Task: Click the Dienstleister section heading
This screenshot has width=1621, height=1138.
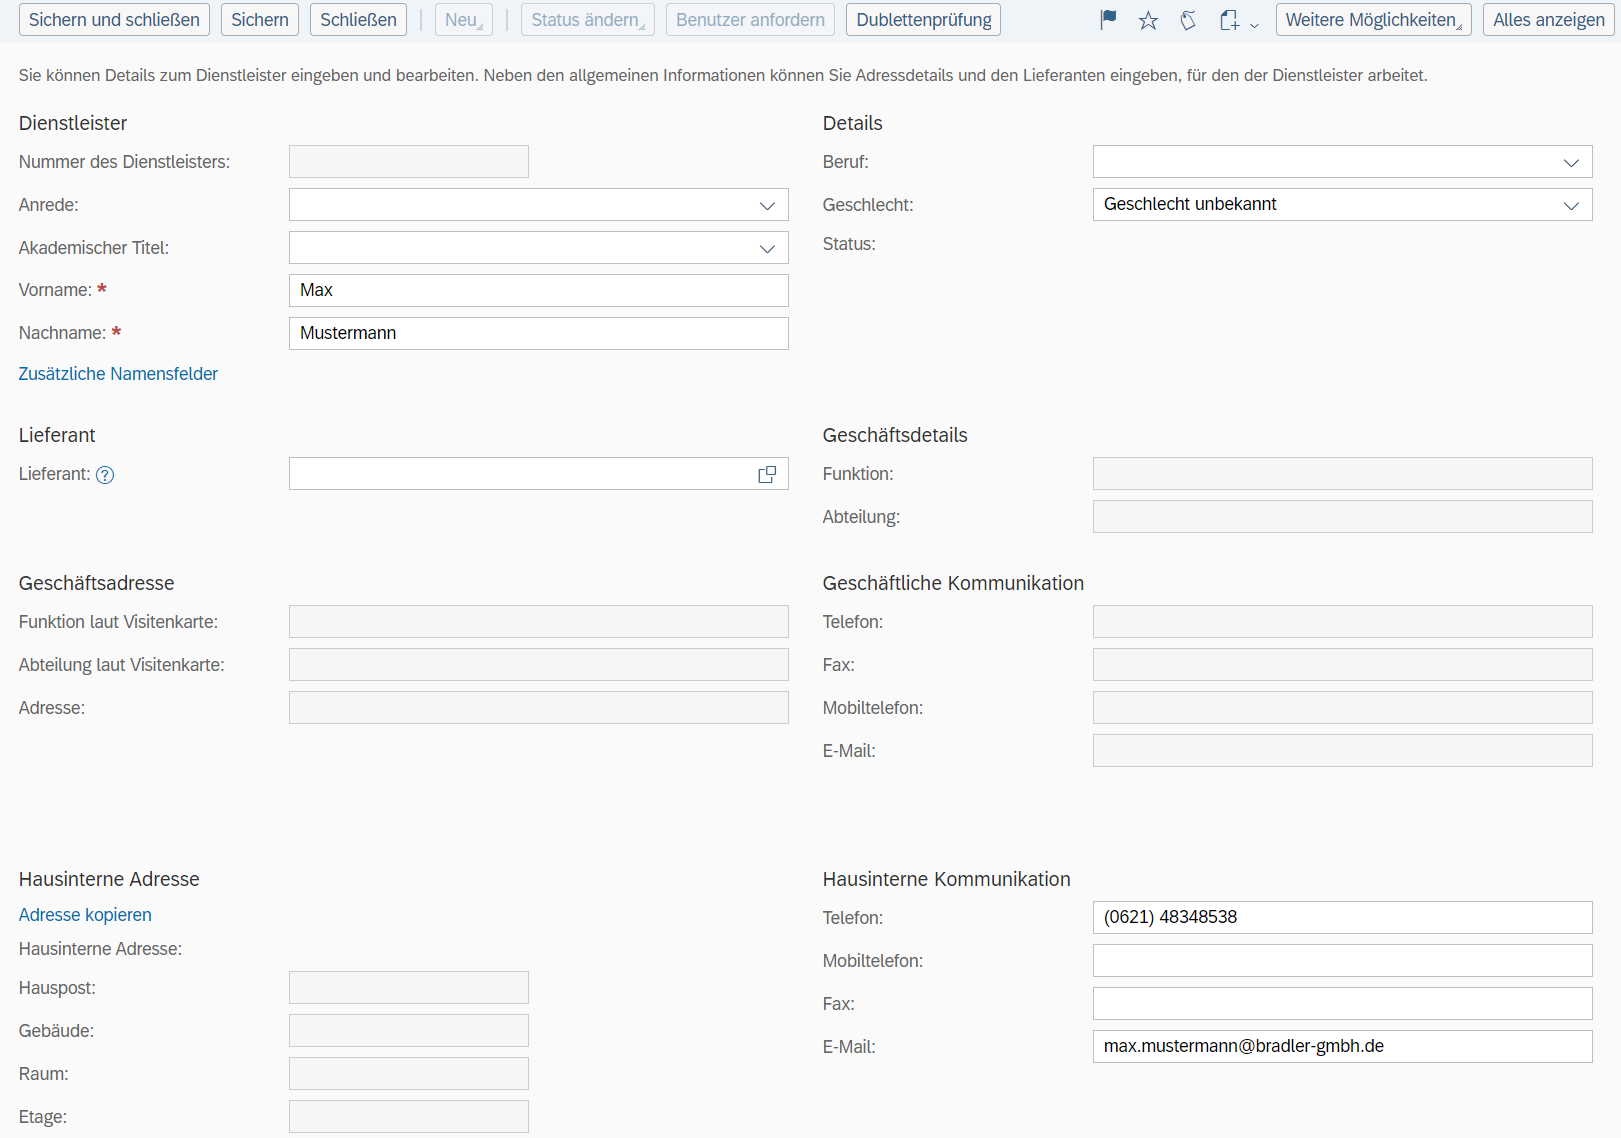Action: (73, 123)
